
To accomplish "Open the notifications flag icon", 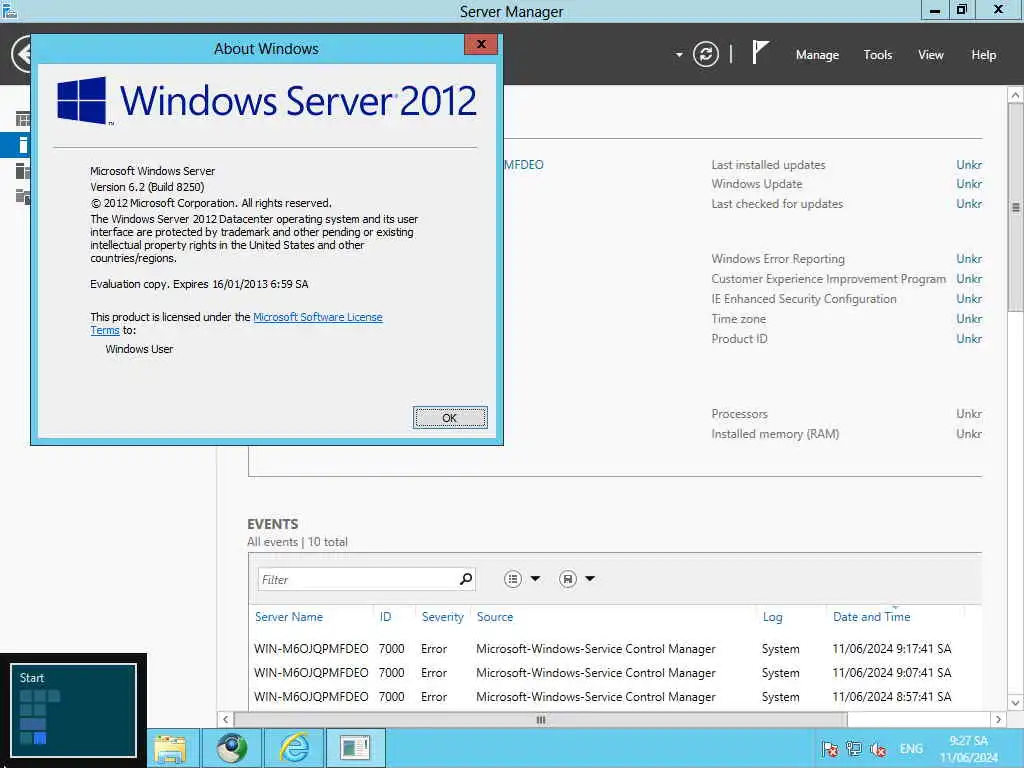I will [760, 52].
